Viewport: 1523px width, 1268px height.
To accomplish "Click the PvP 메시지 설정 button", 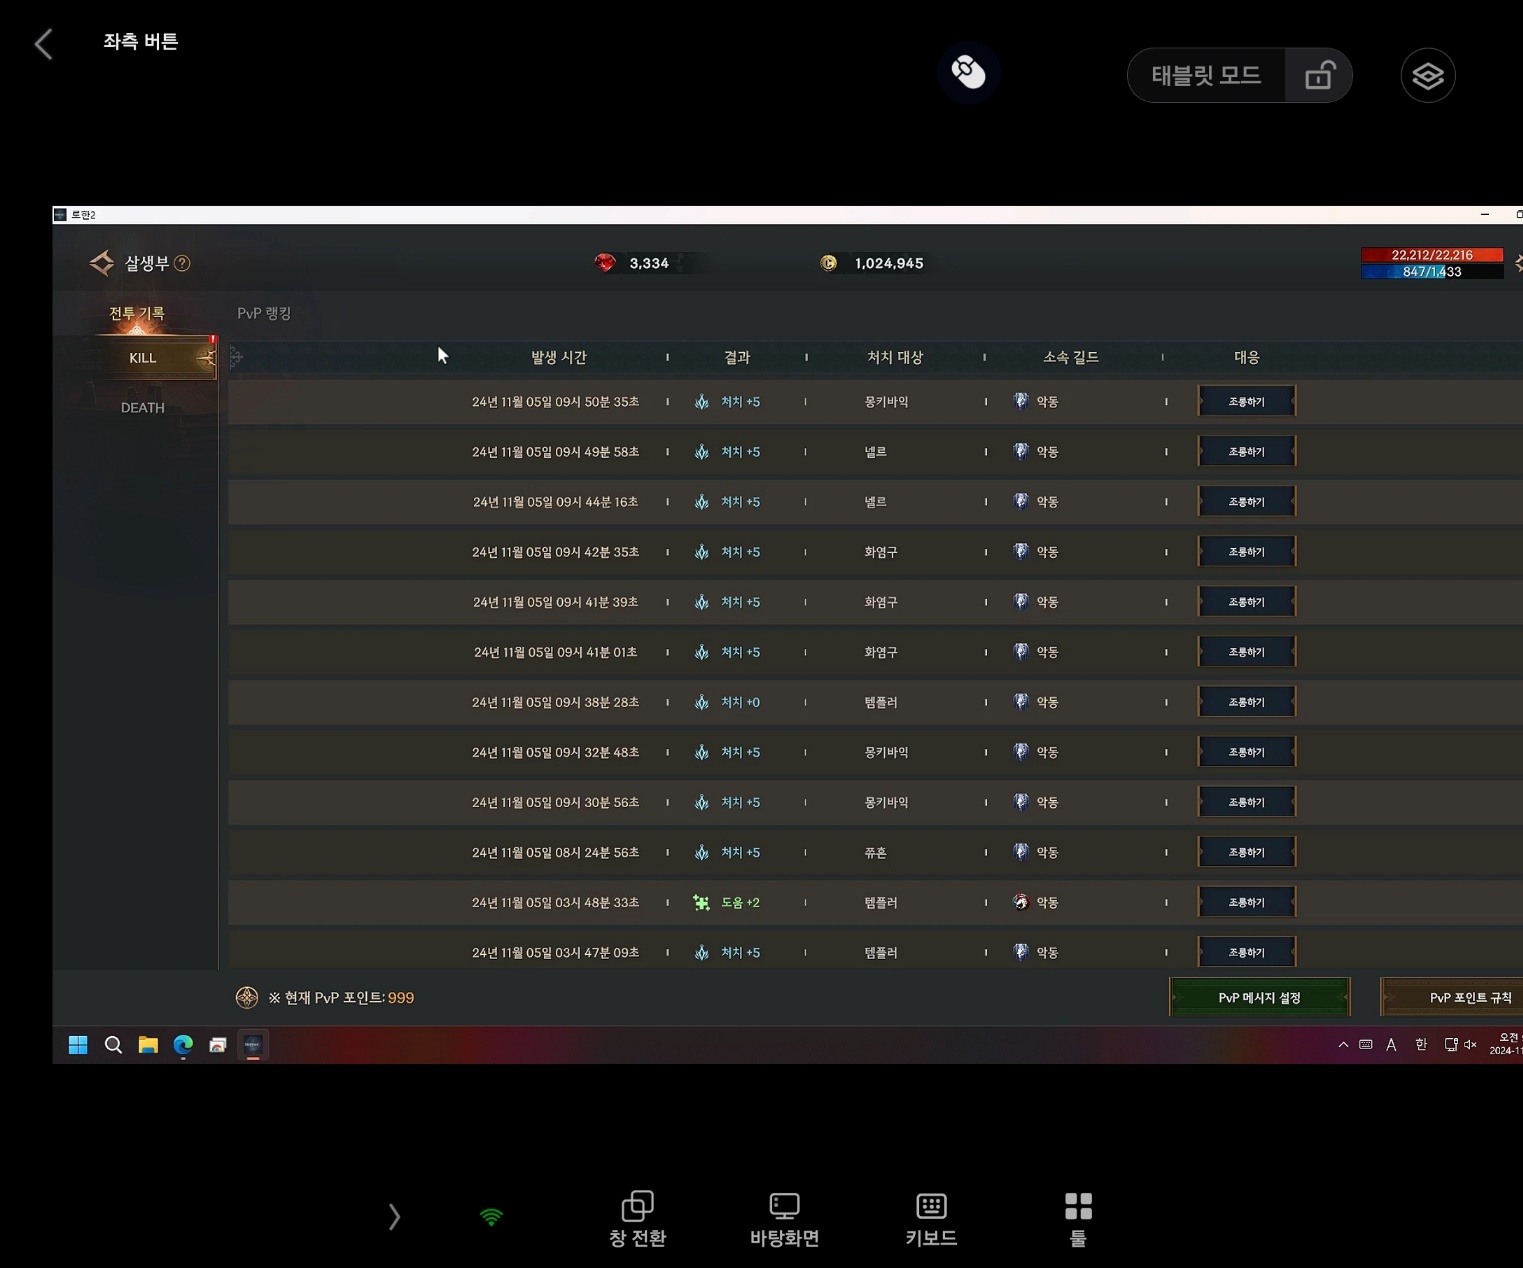I will pyautogui.click(x=1259, y=998).
